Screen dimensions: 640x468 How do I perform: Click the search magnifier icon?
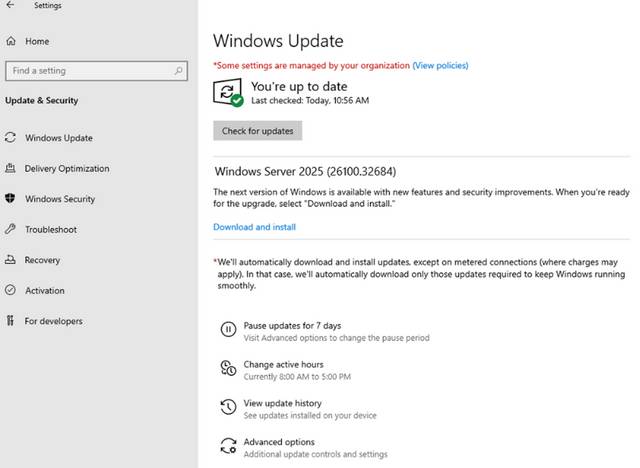tap(178, 71)
